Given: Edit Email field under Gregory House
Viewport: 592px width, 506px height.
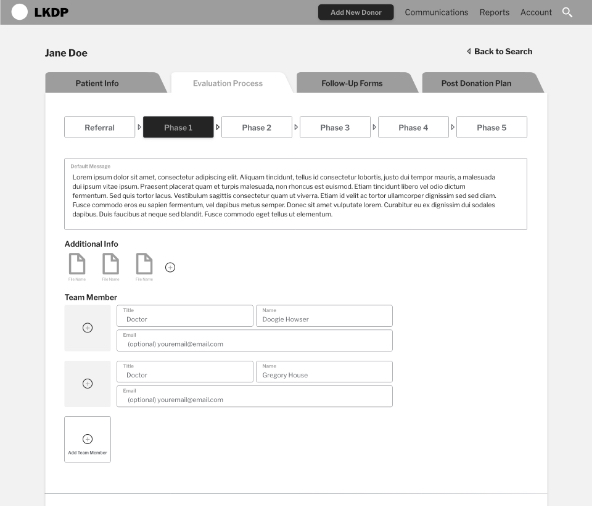Looking at the screenshot, I should pos(254,396).
